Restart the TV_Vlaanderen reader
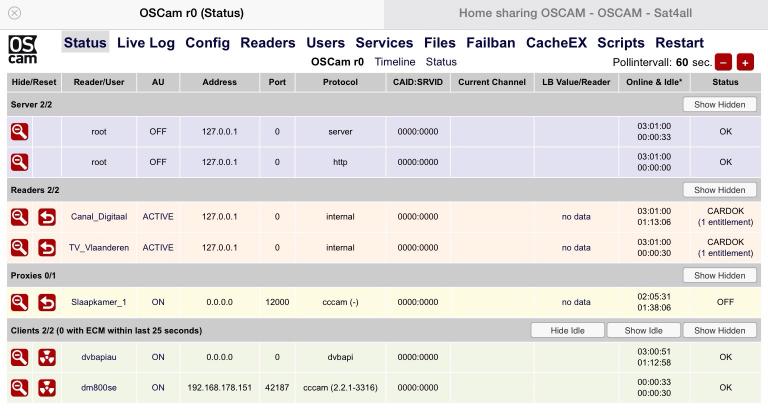Screen dimensions: 768x420 pyautogui.click(x=47, y=247)
